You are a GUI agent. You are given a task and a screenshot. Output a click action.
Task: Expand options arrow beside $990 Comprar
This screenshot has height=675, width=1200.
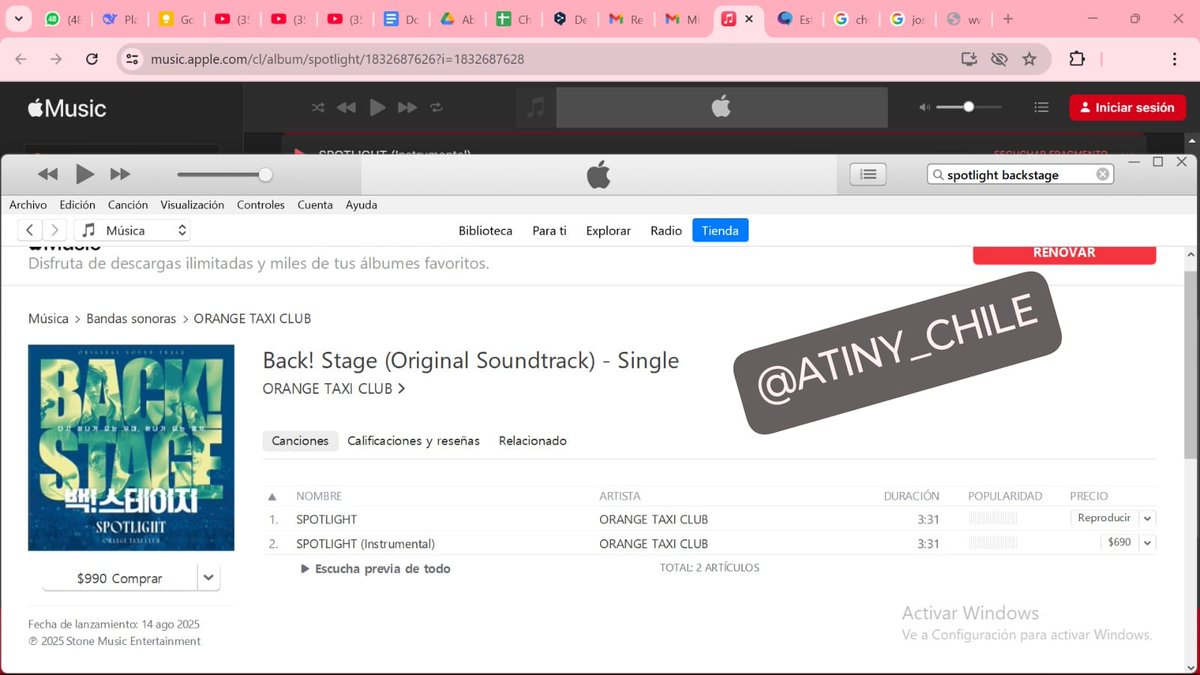tap(209, 578)
